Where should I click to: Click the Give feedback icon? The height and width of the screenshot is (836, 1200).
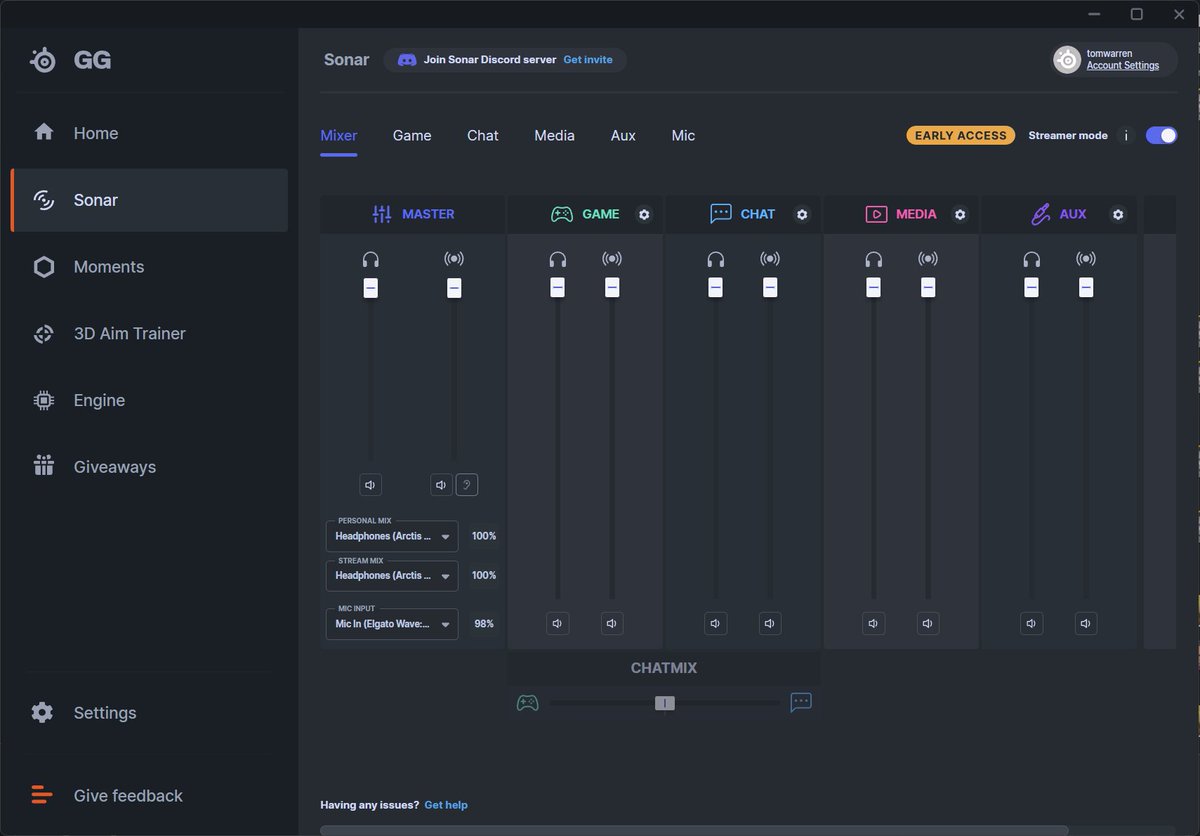[x=42, y=796]
